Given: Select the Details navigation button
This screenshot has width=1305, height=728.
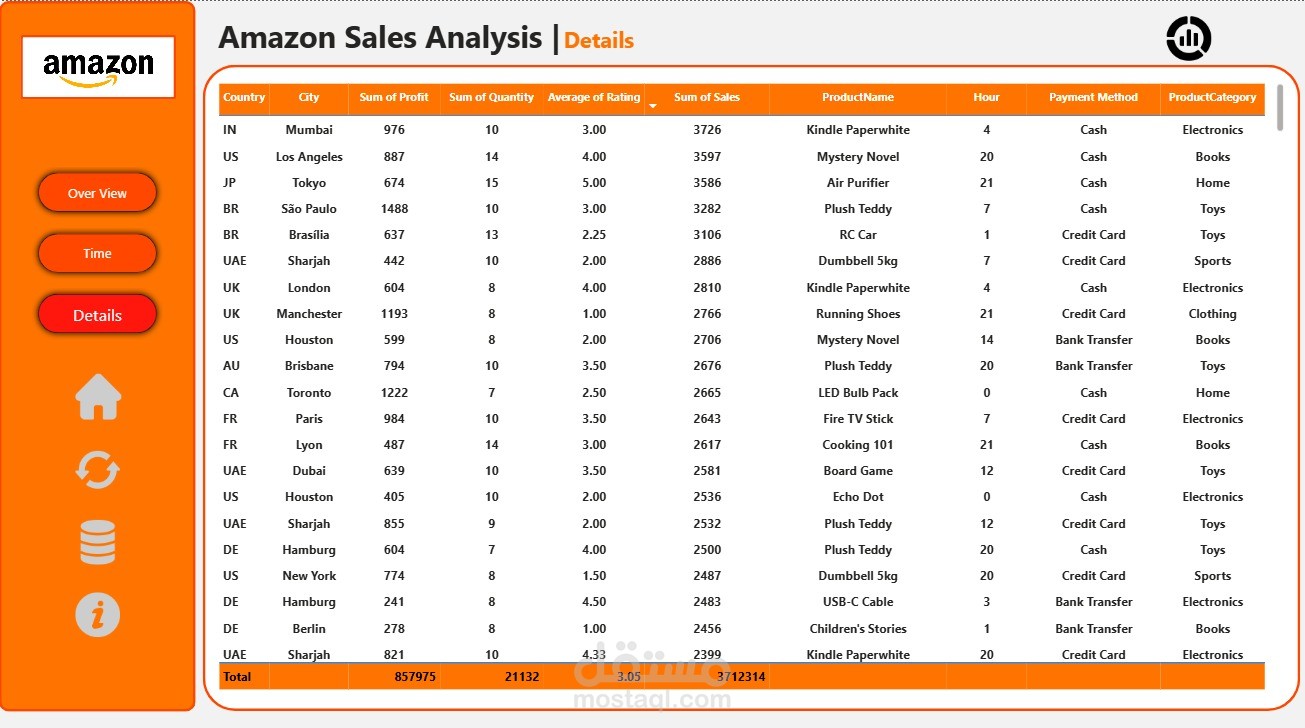Looking at the screenshot, I should click(97, 314).
